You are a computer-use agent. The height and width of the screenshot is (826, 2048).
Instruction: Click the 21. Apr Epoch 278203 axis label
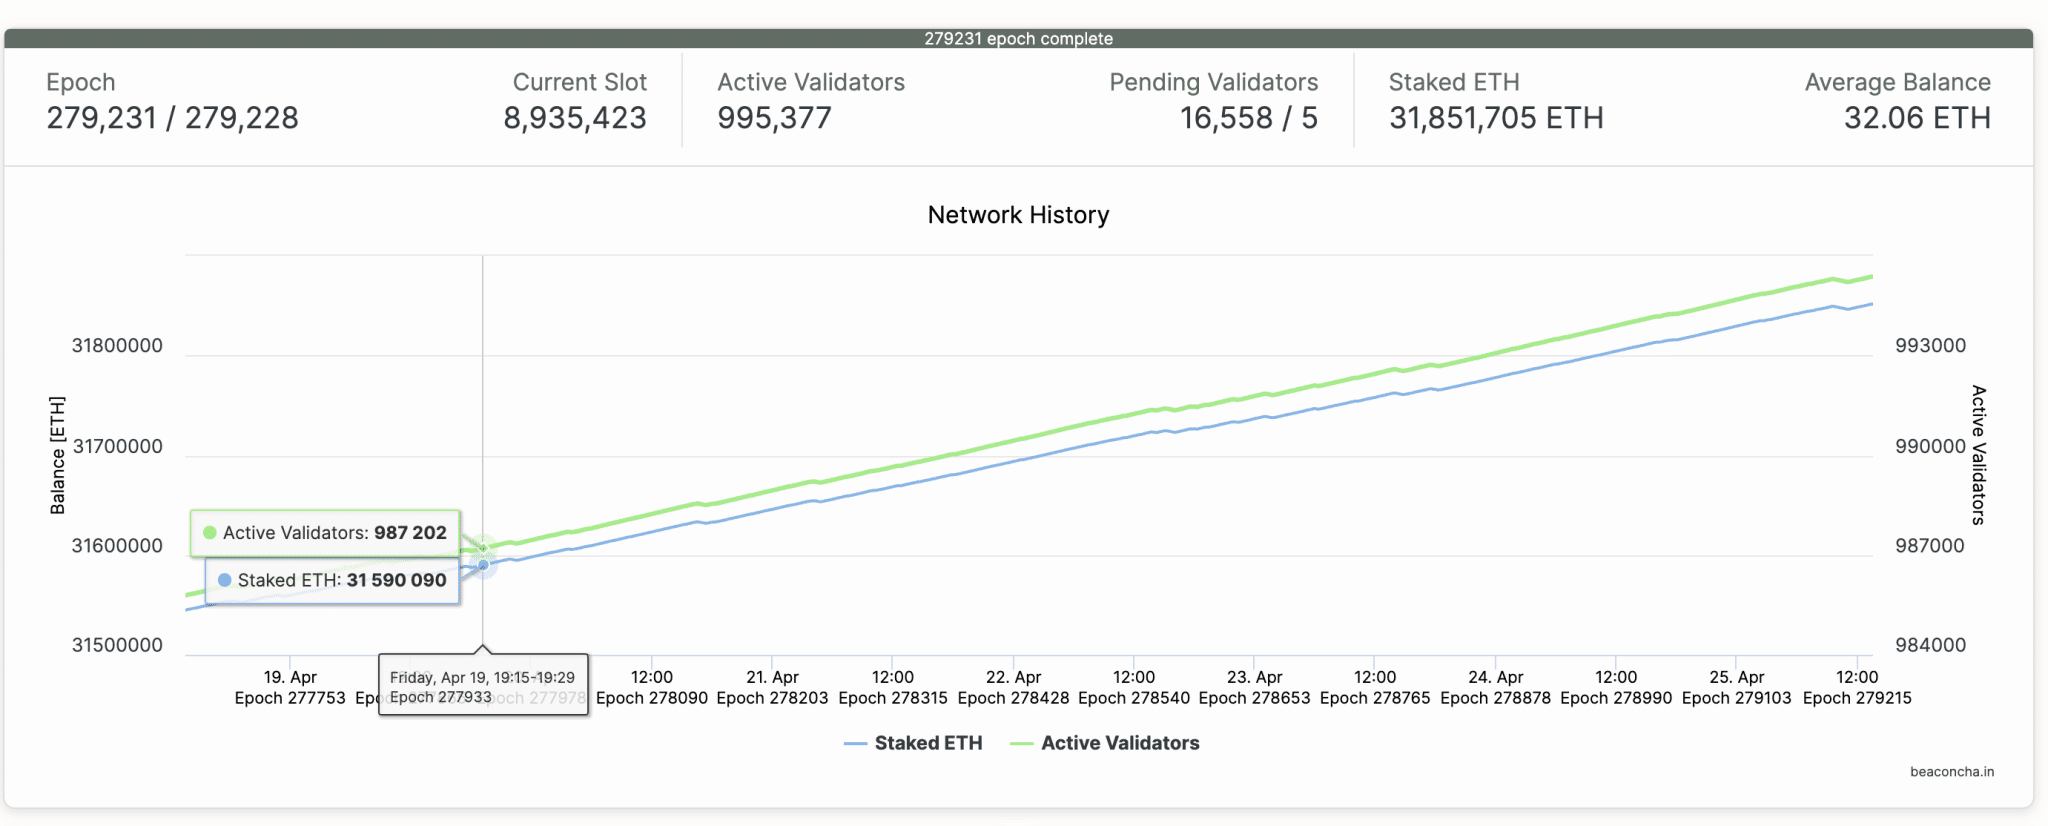click(772, 688)
